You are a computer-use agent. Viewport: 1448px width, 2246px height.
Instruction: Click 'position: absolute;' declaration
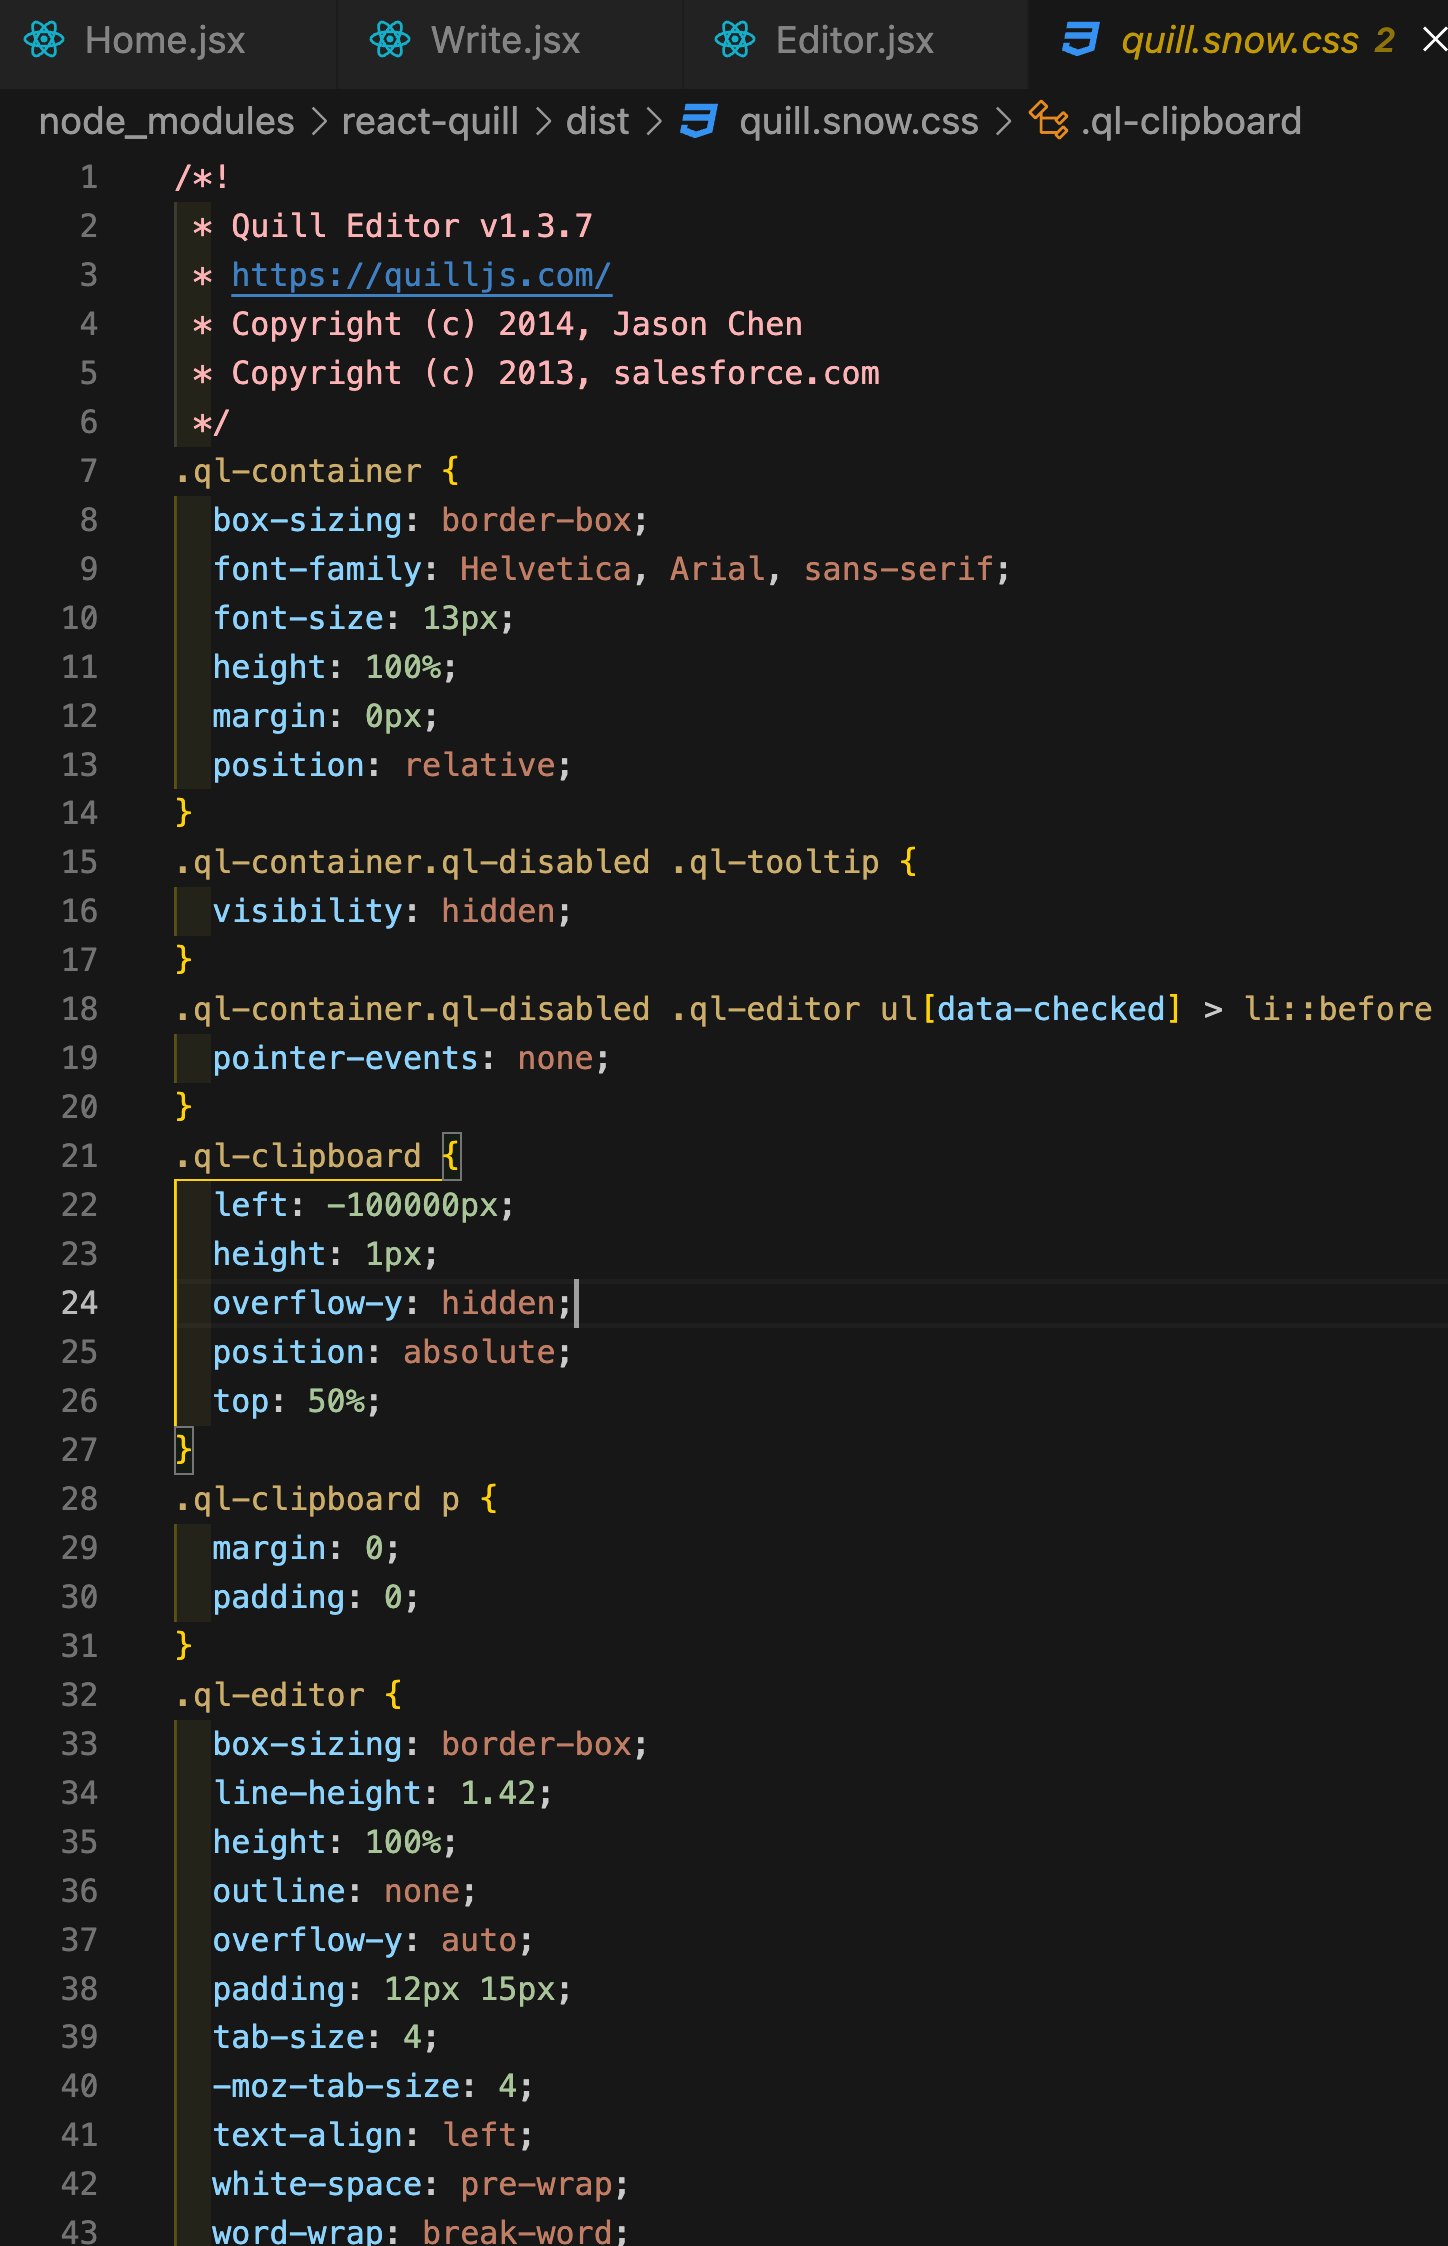(x=392, y=1352)
